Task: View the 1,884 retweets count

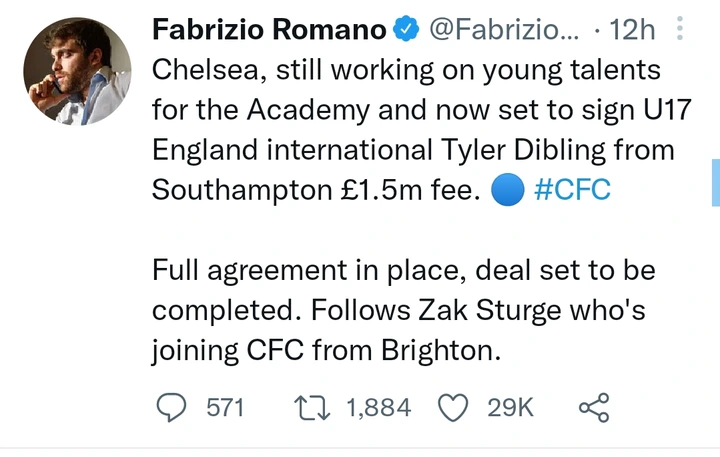Action: click(x=378, y=408)
